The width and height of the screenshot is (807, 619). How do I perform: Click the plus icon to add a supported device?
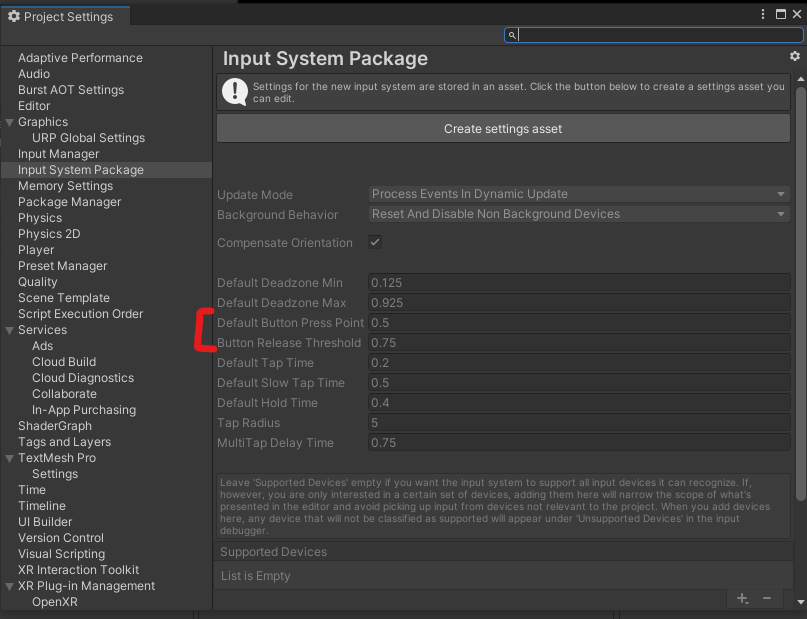pos(742,598)
